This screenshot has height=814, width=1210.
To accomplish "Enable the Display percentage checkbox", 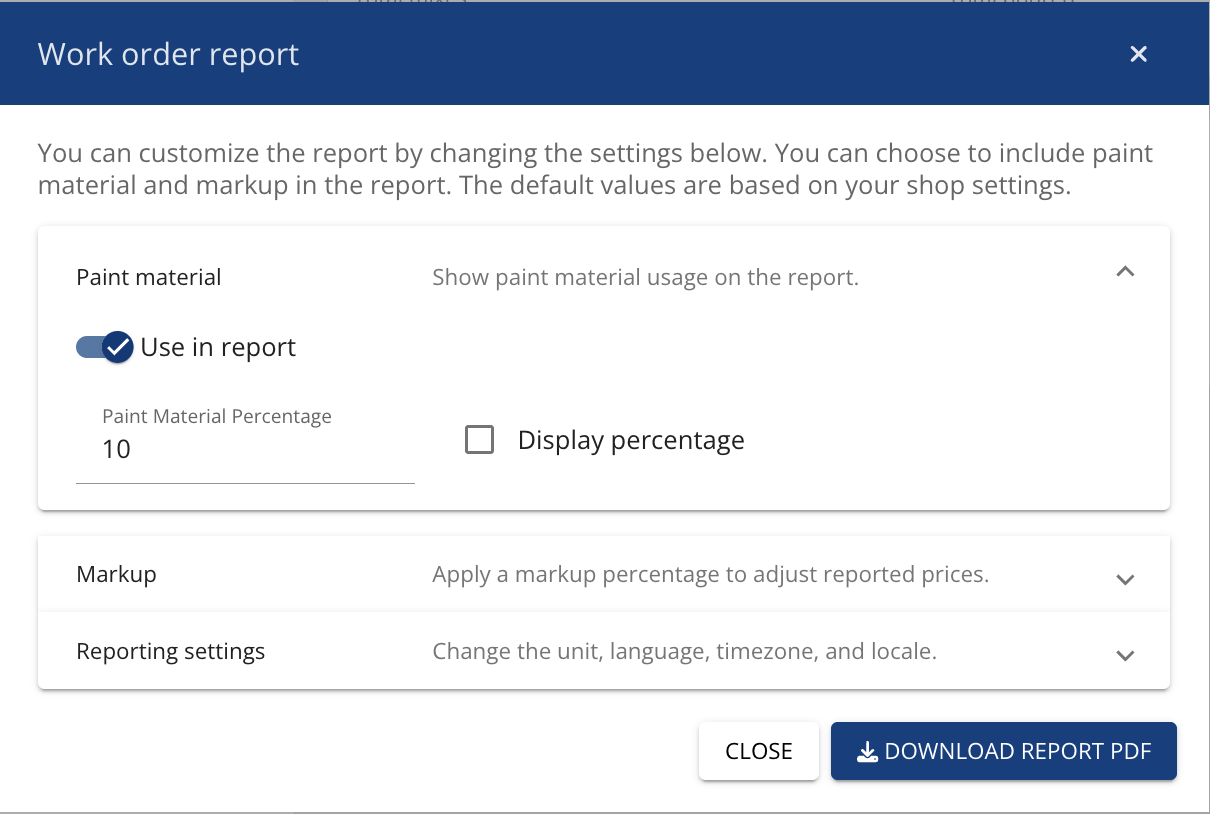I will pos(480,439).
